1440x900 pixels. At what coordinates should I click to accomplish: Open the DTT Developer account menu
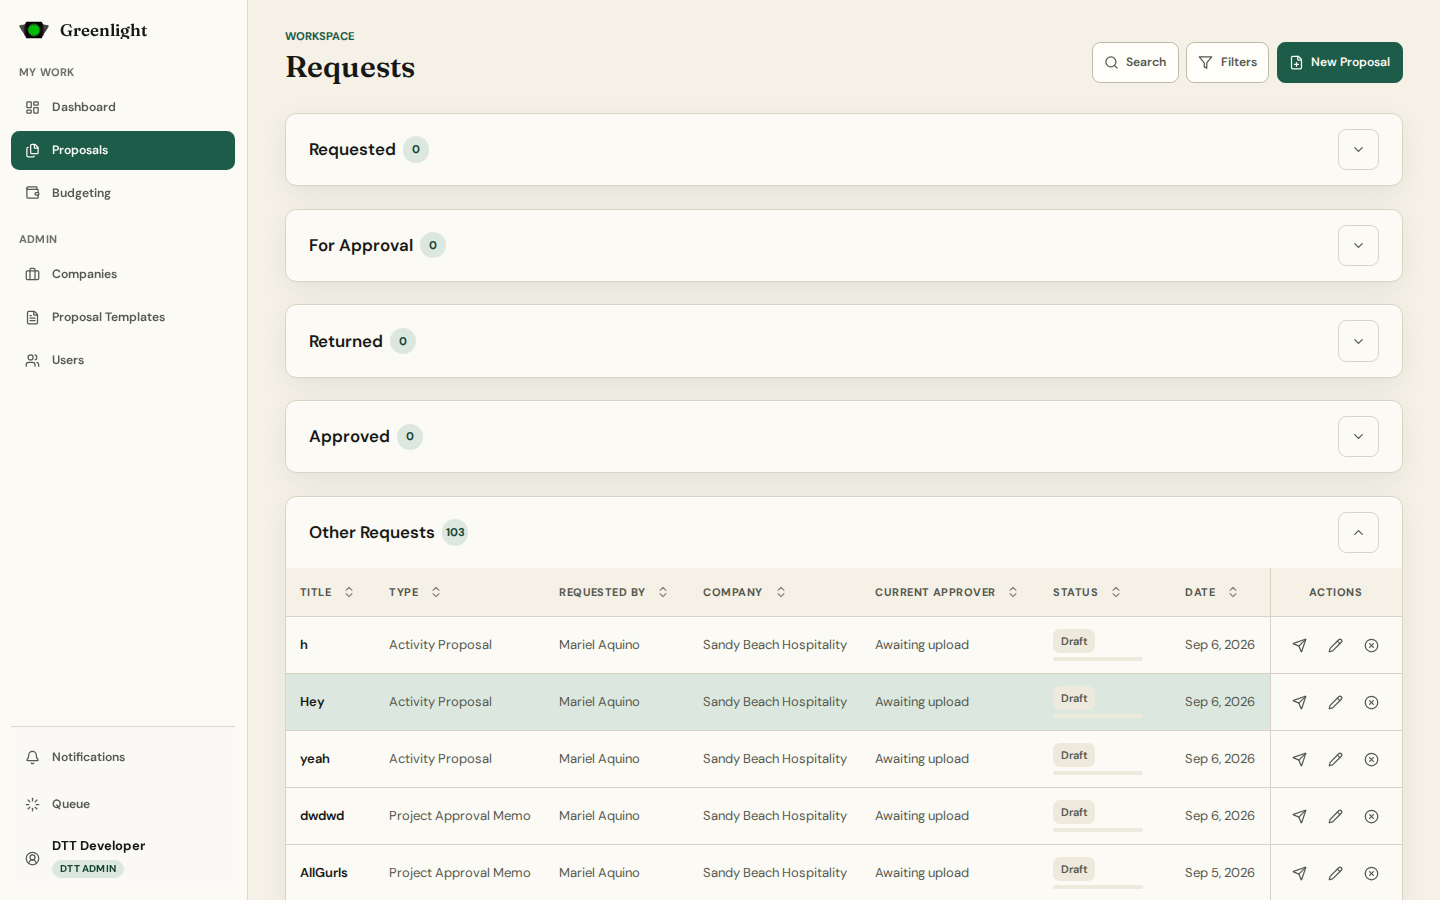tap(123, 857)
